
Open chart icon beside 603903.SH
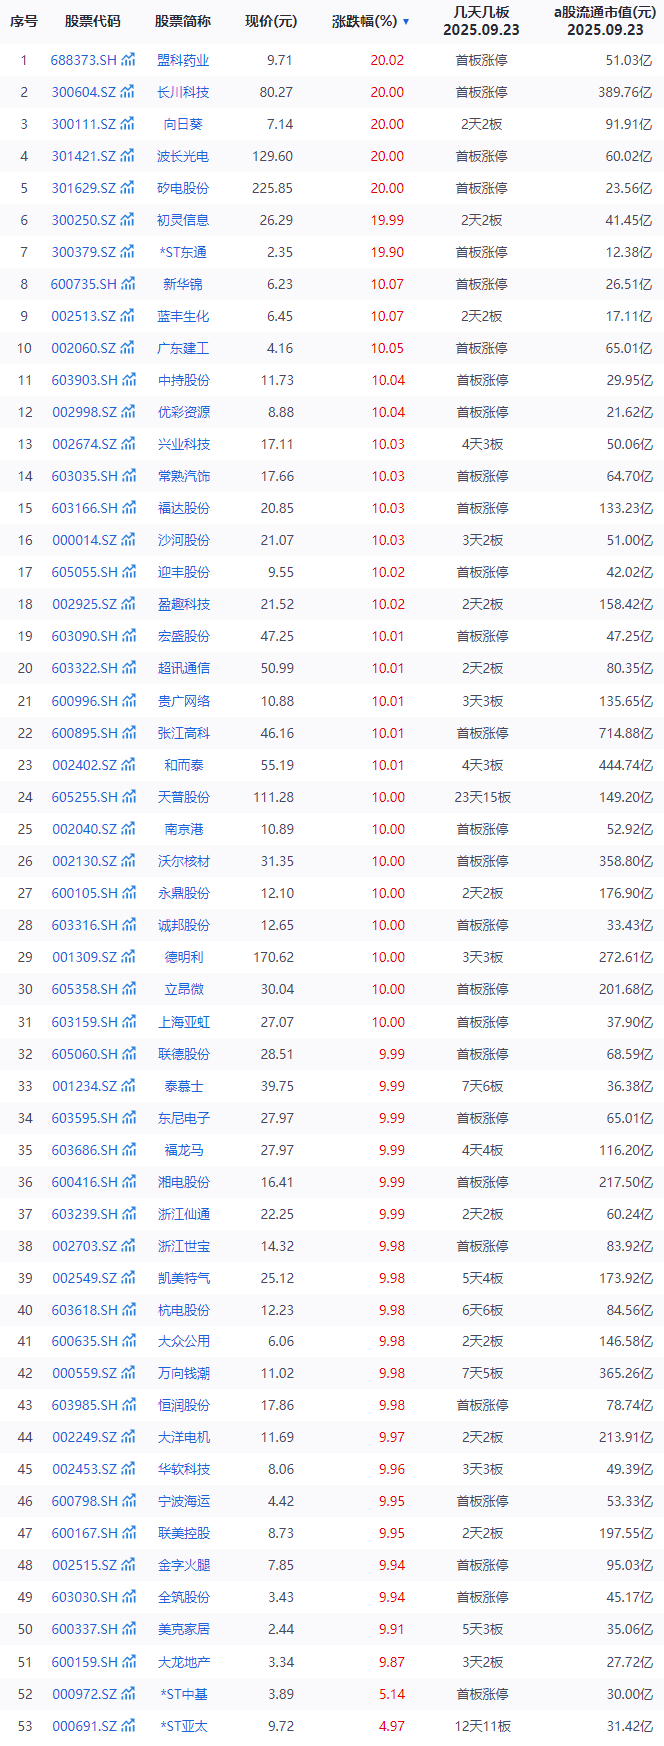point(128,380)
